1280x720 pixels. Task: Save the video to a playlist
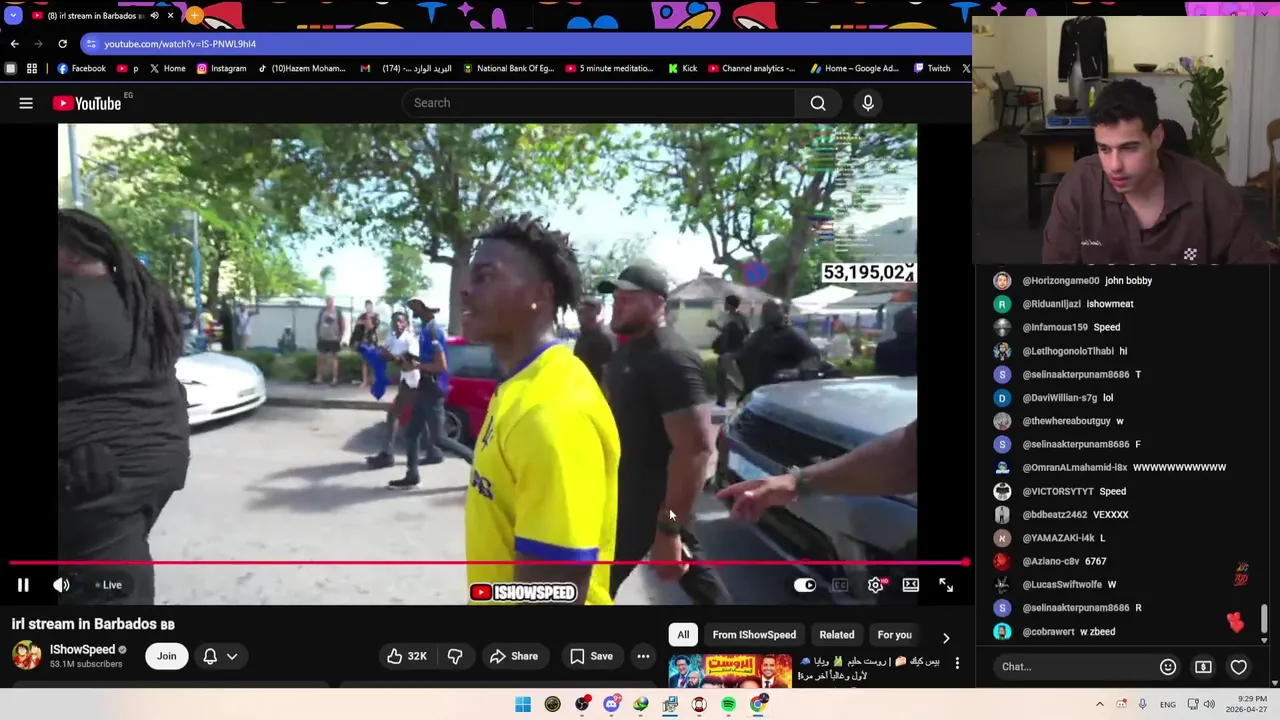click(x=591, y=656)
